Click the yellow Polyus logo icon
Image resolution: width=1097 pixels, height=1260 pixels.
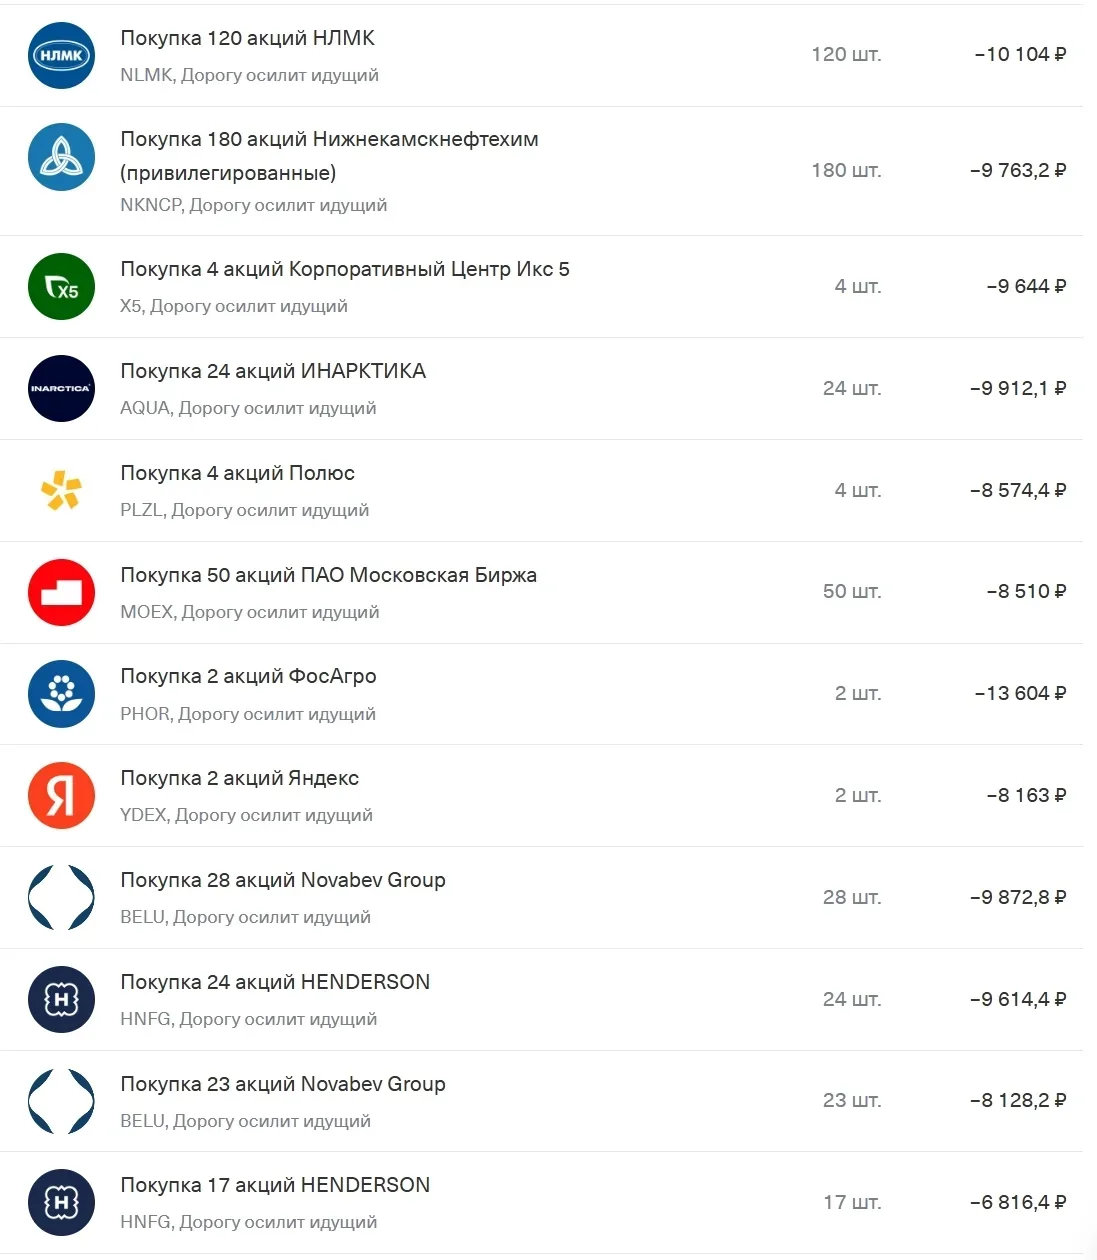pos(61,490)
